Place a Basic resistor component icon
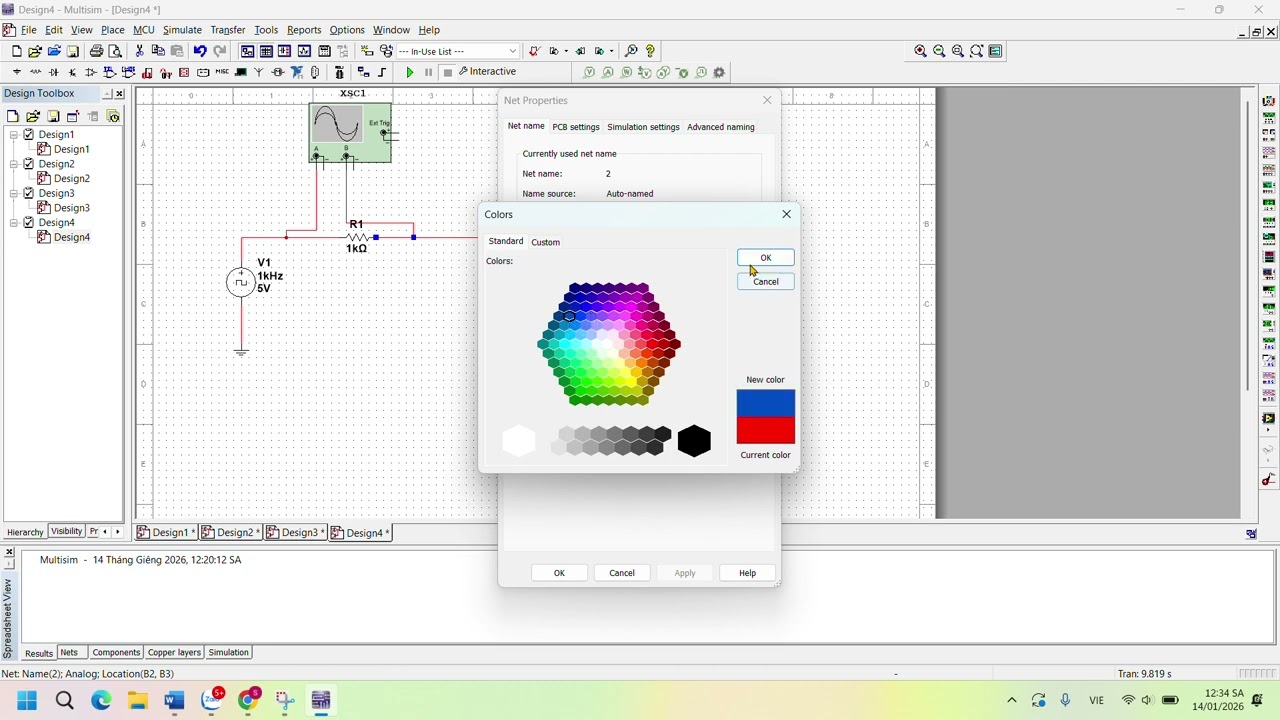The width and height of the screenshot is (1280, 720). (x=36, y=72)
